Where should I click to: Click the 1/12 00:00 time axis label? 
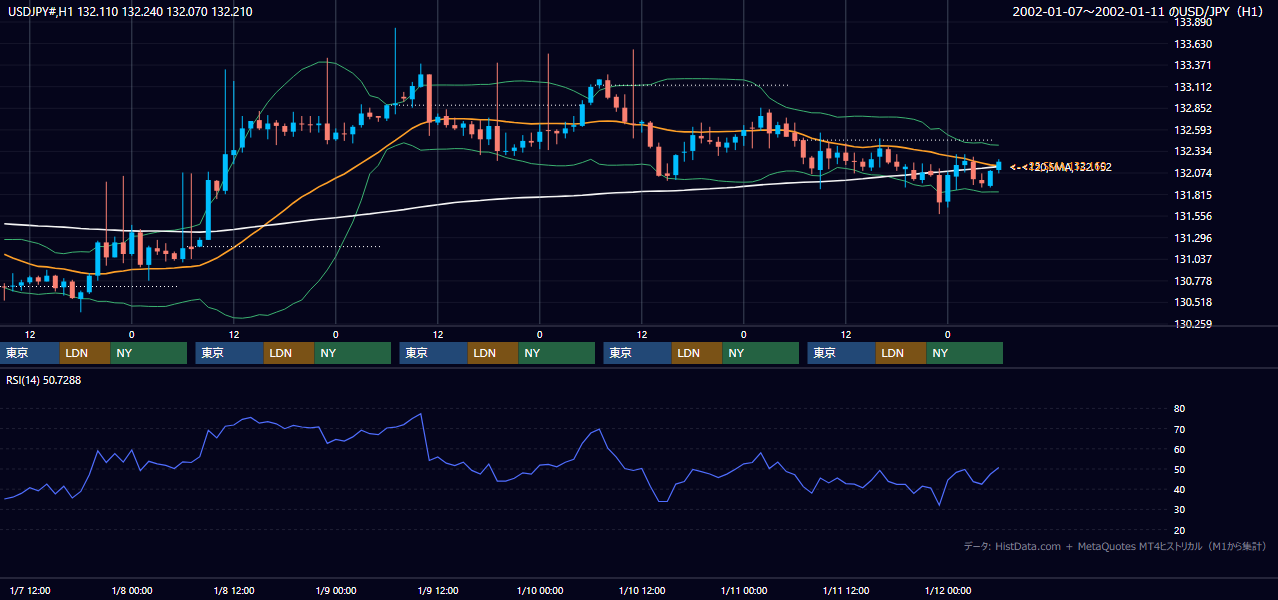pos(948,590)
